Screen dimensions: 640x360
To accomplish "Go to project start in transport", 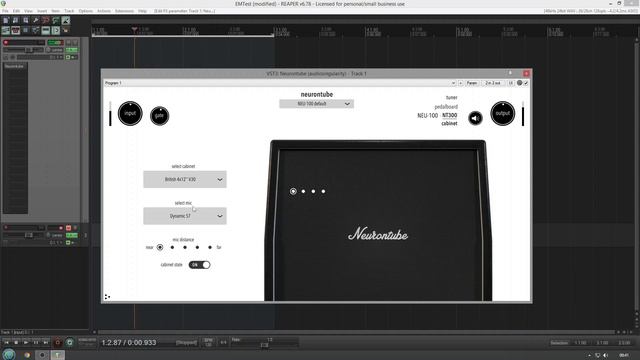I will pyautogui.click(x=7, y=342).
